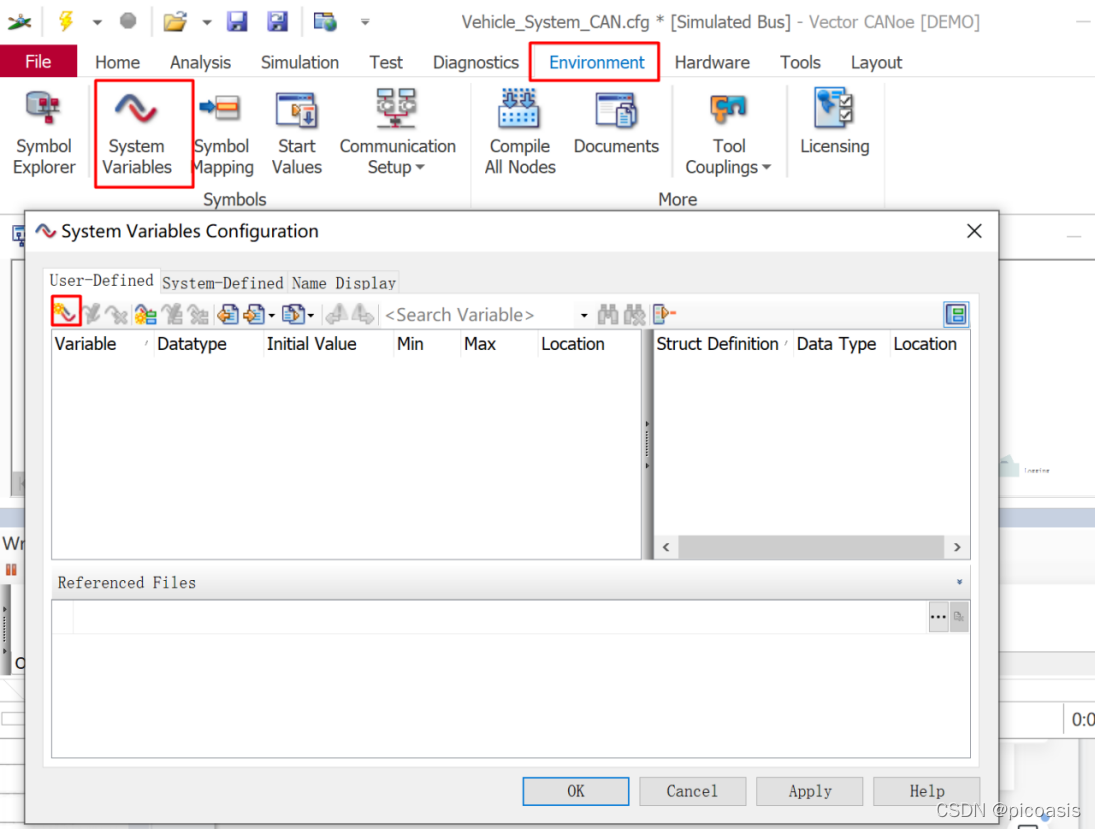Click System Variables ribbon button

tap(137, 133)
